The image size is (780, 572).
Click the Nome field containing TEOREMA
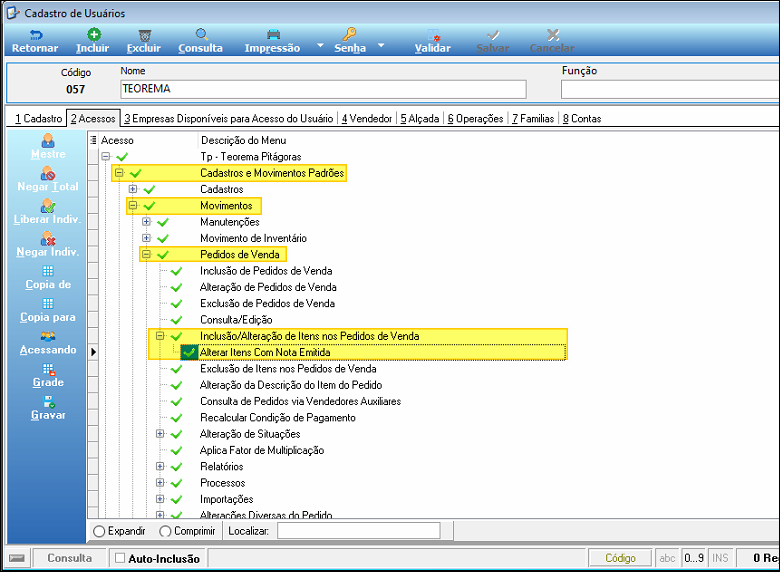[x=323, y=89]
